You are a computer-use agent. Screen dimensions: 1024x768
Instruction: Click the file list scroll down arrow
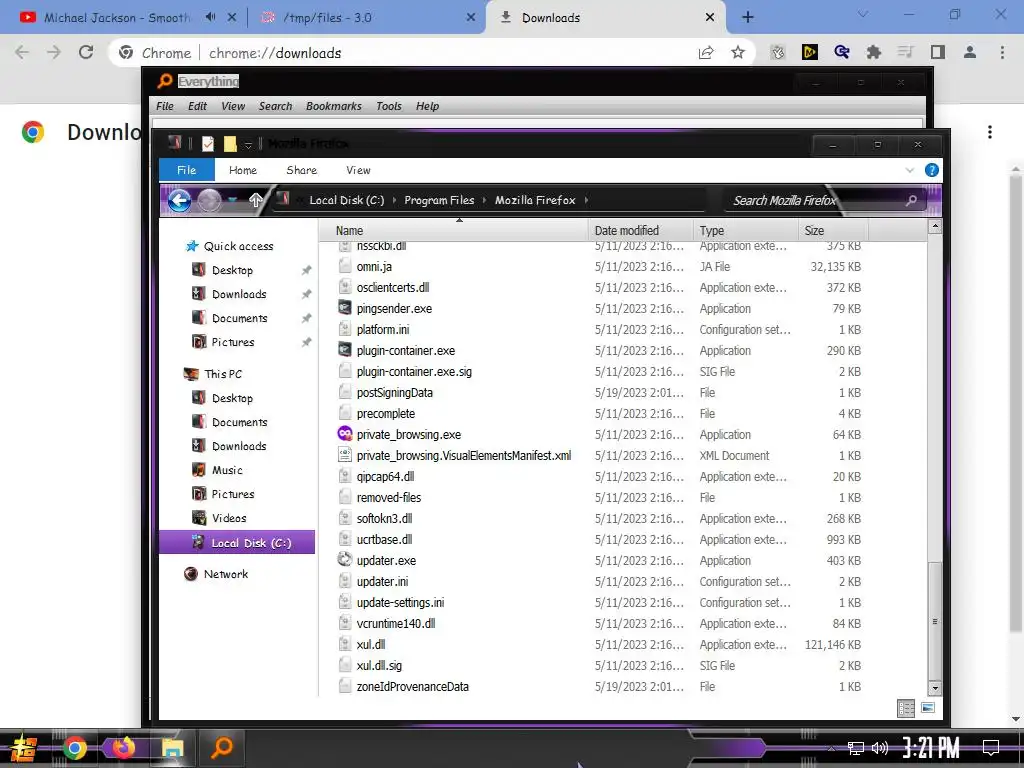pos(935,688)
